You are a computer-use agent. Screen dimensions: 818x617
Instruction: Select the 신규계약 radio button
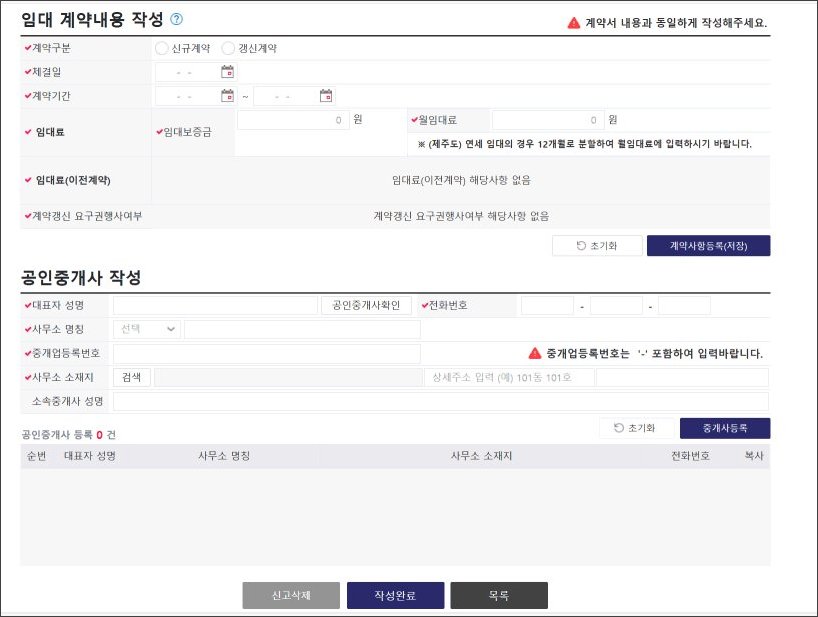[159, 48]
